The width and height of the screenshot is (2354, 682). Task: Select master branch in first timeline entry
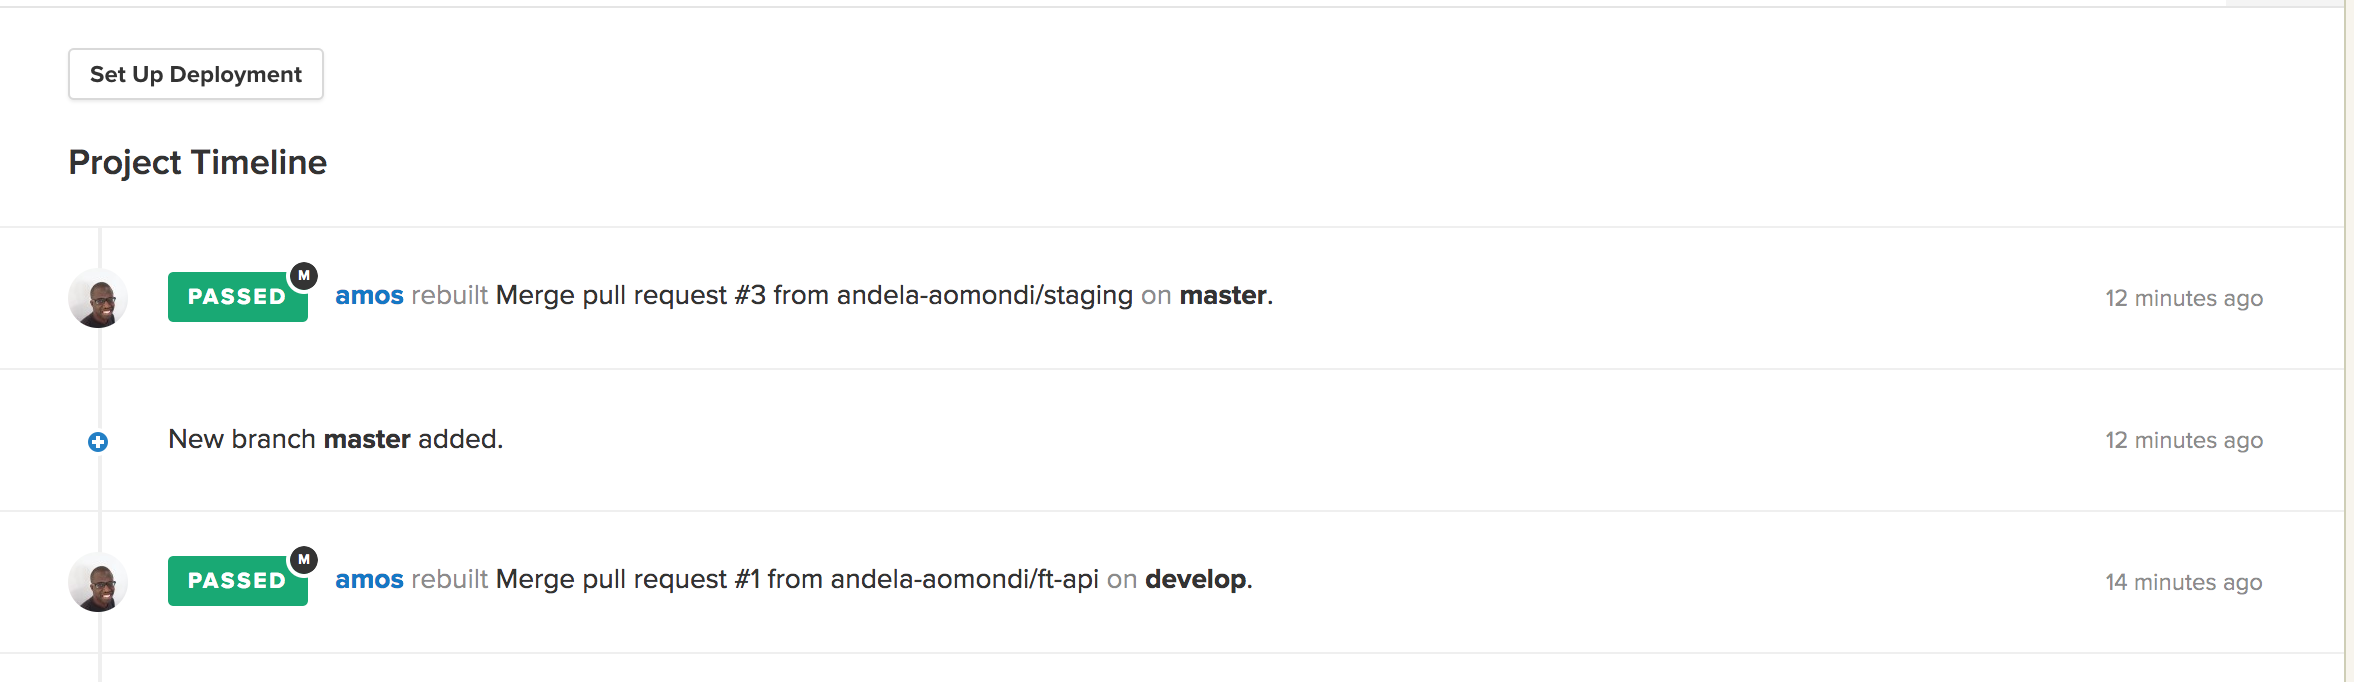[x=1223, y=296]
